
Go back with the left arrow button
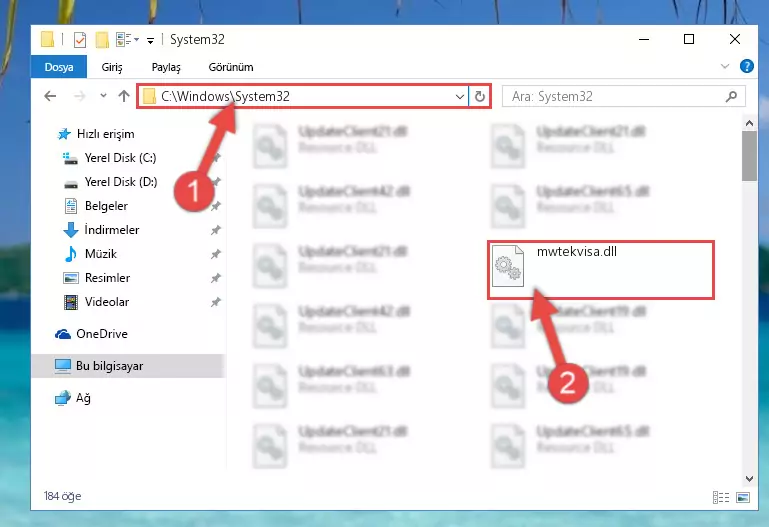tap(50, 96)
